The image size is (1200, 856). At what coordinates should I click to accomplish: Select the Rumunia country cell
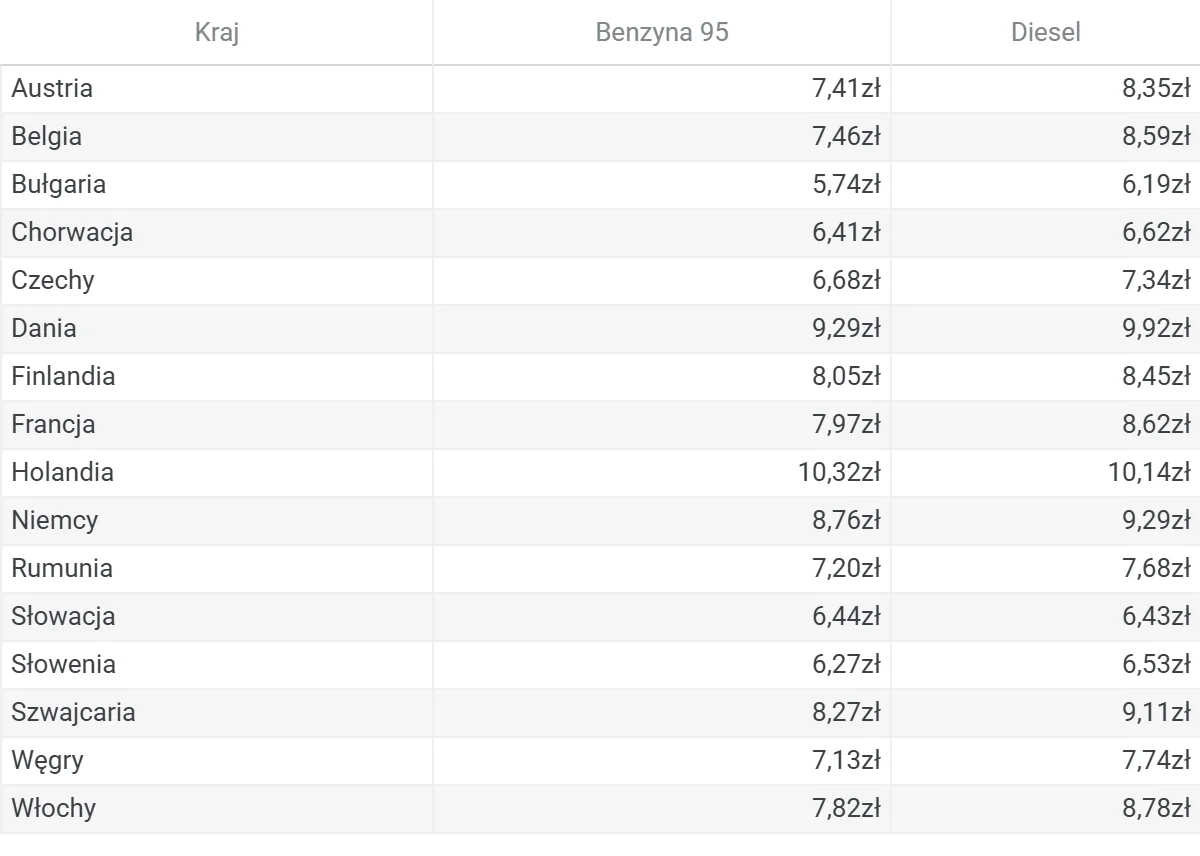pos(217,569)
